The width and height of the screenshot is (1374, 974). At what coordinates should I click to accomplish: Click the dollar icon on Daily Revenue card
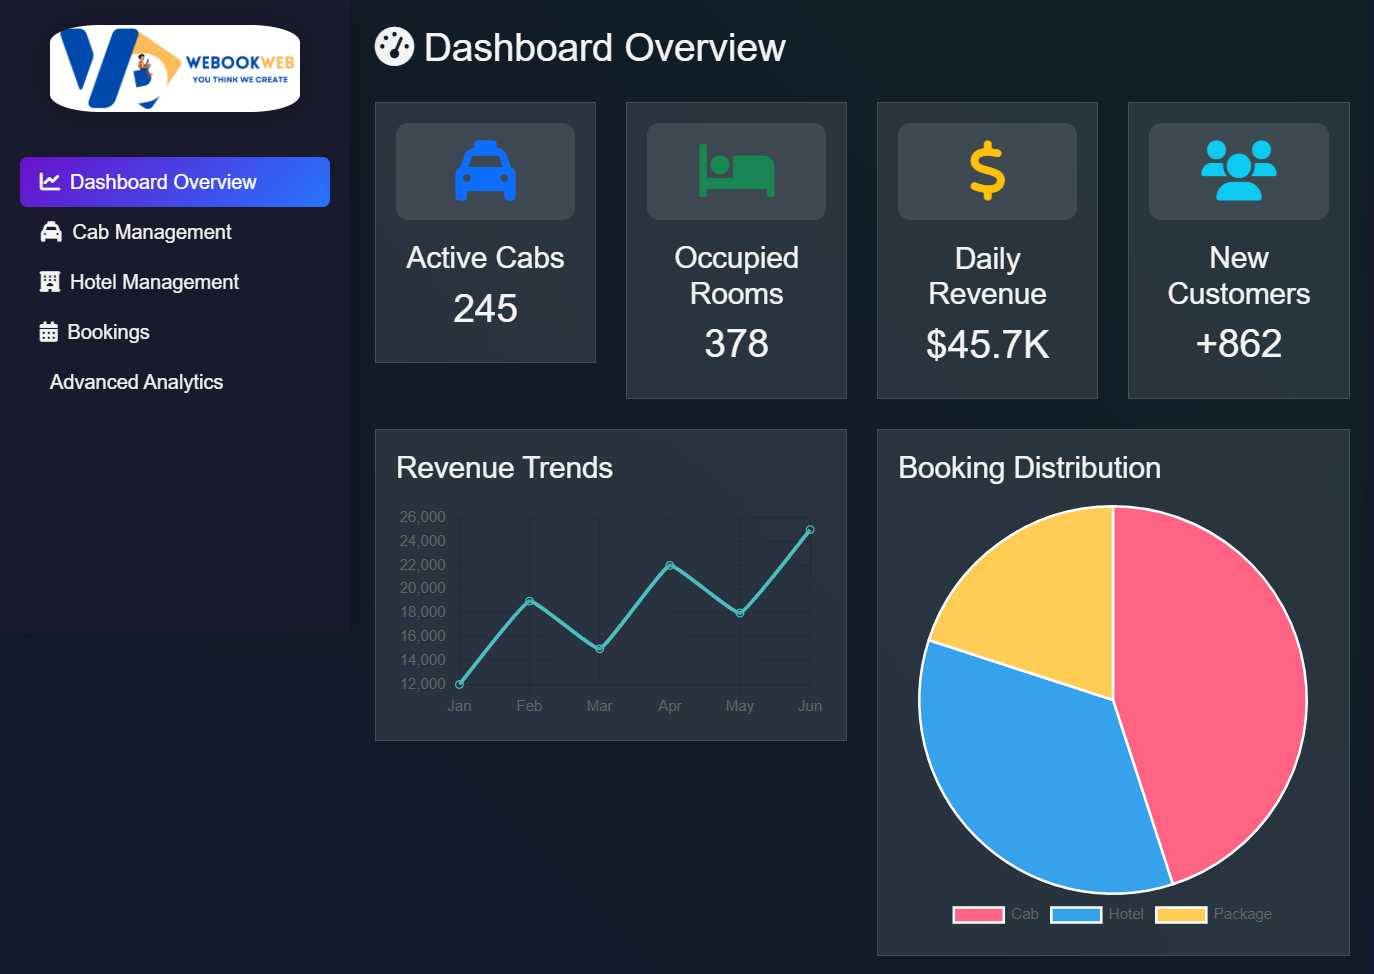coord(987,170)
